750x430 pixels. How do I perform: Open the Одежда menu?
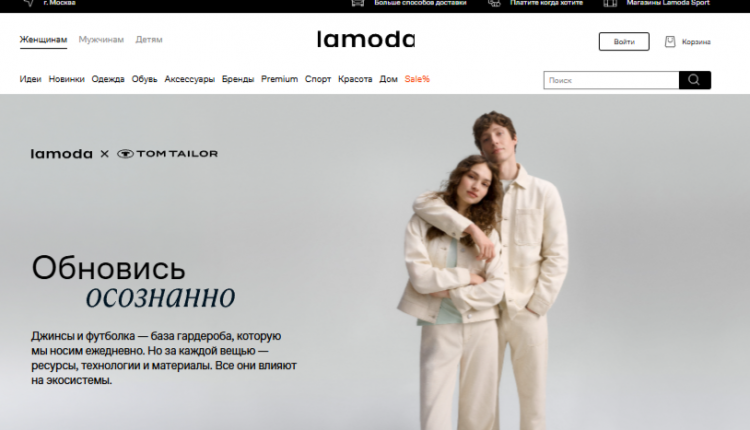click(x=108, y=79)
